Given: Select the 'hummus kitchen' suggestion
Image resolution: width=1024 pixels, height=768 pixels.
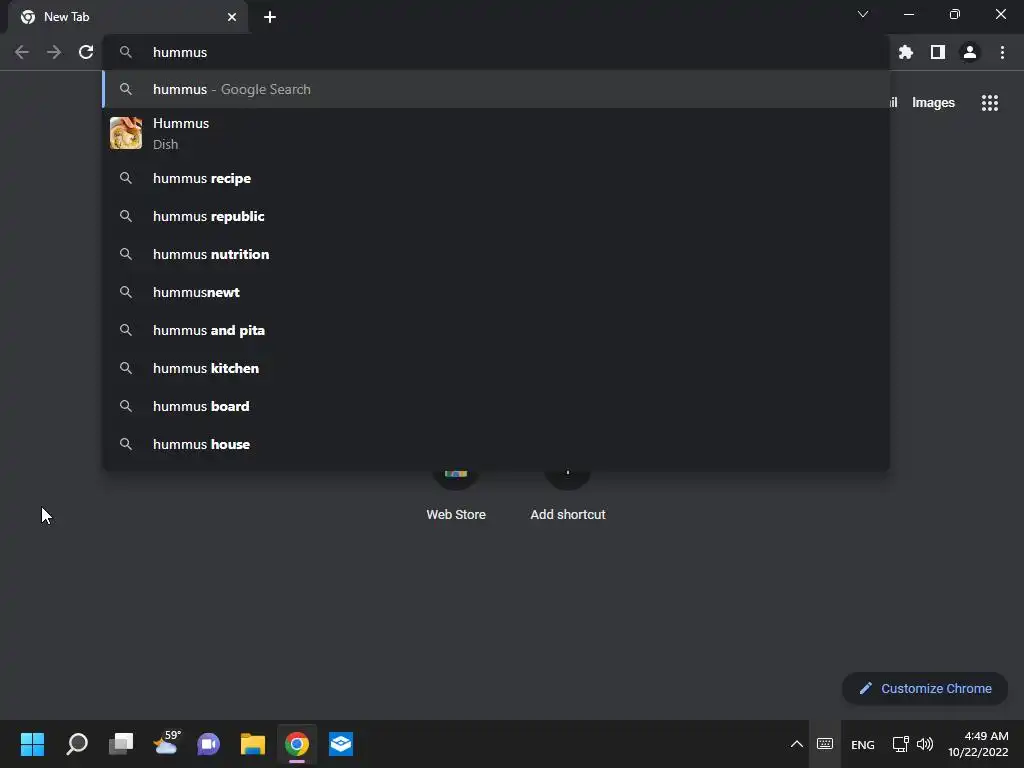Looking at the screenshot, I should click(x=496, y=368).
